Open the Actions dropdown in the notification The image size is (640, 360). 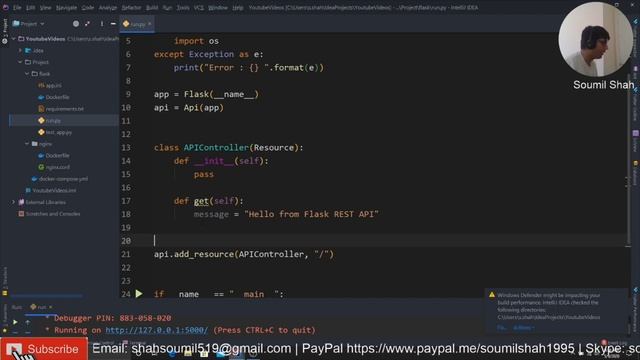pos(523,328)
